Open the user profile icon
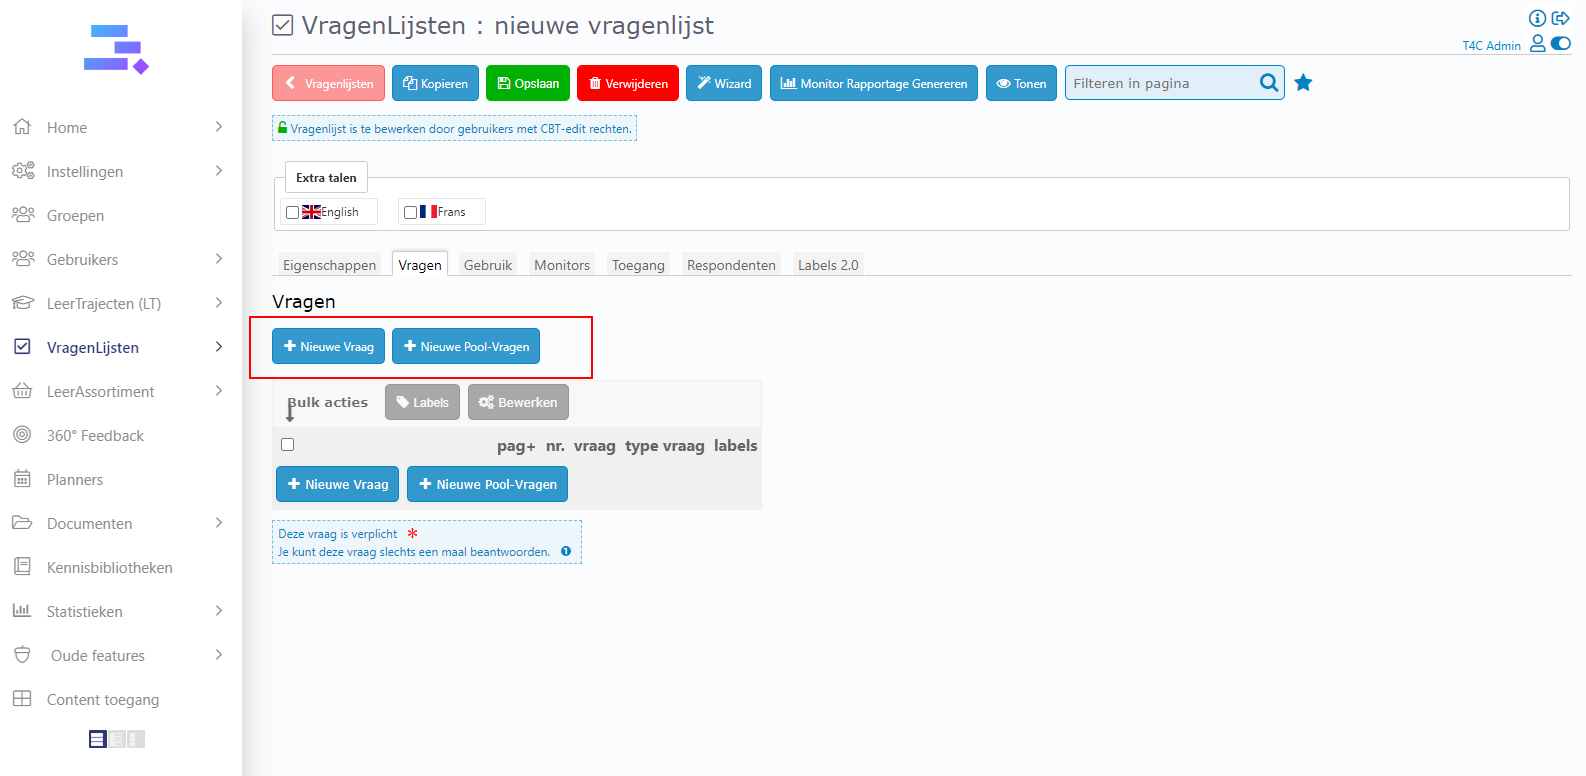The width and height of the screenshot is (1586, 776). 1538,43
